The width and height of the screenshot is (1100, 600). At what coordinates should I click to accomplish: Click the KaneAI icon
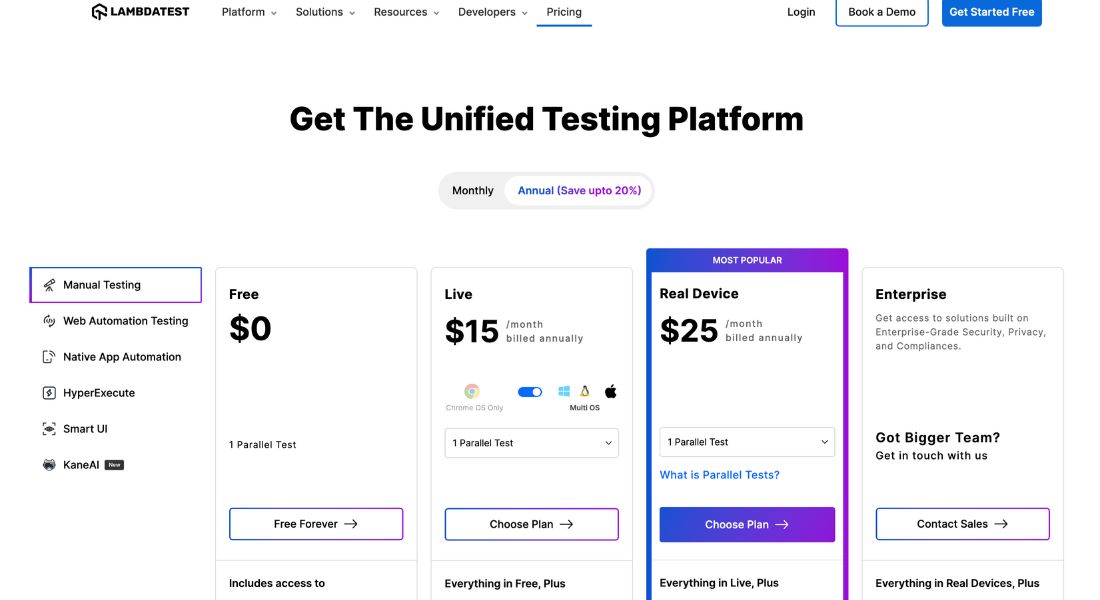(49, 465)
